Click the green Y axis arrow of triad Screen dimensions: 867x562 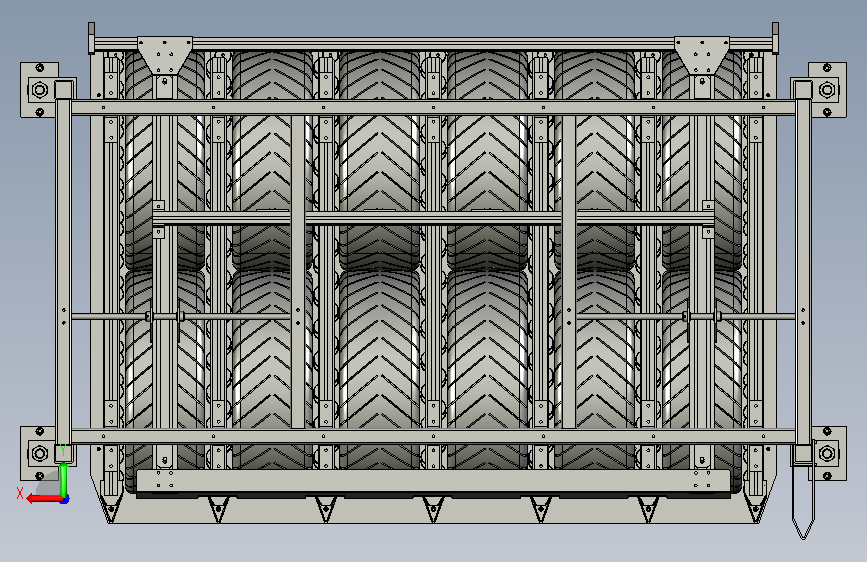pyautogui.click(x=64, y=479)
